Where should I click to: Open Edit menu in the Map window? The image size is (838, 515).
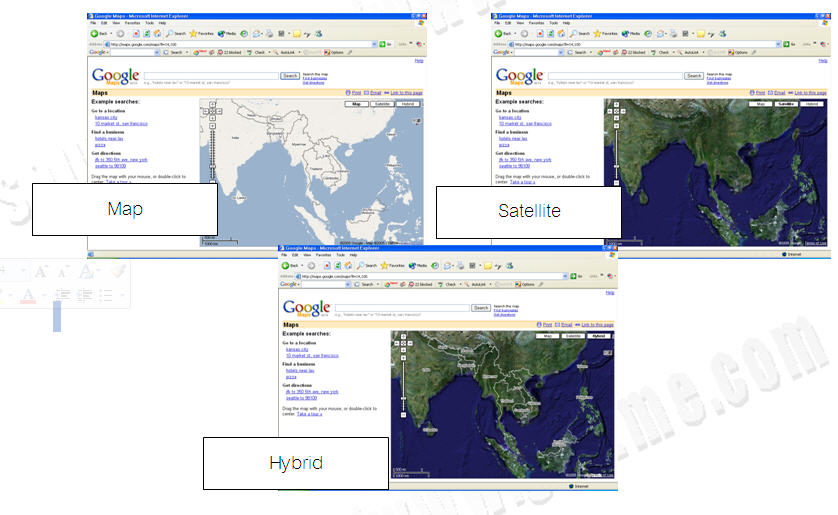tap(104, 23)
